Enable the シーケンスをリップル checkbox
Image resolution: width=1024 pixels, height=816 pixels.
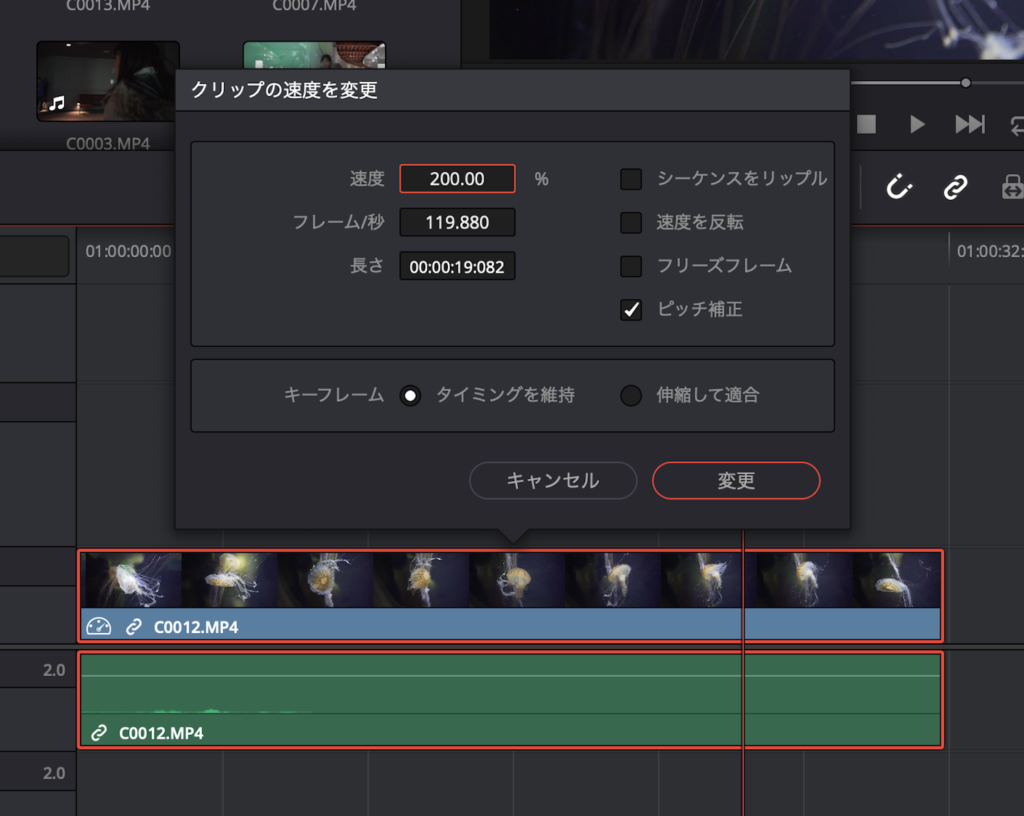point(631,179)
